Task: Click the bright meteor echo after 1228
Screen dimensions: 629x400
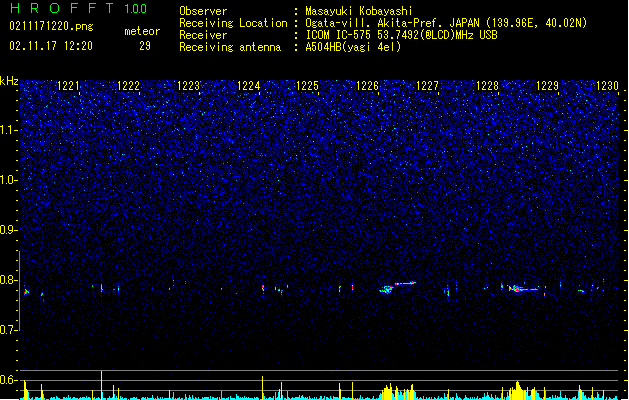Action: (x=521, y=288)
